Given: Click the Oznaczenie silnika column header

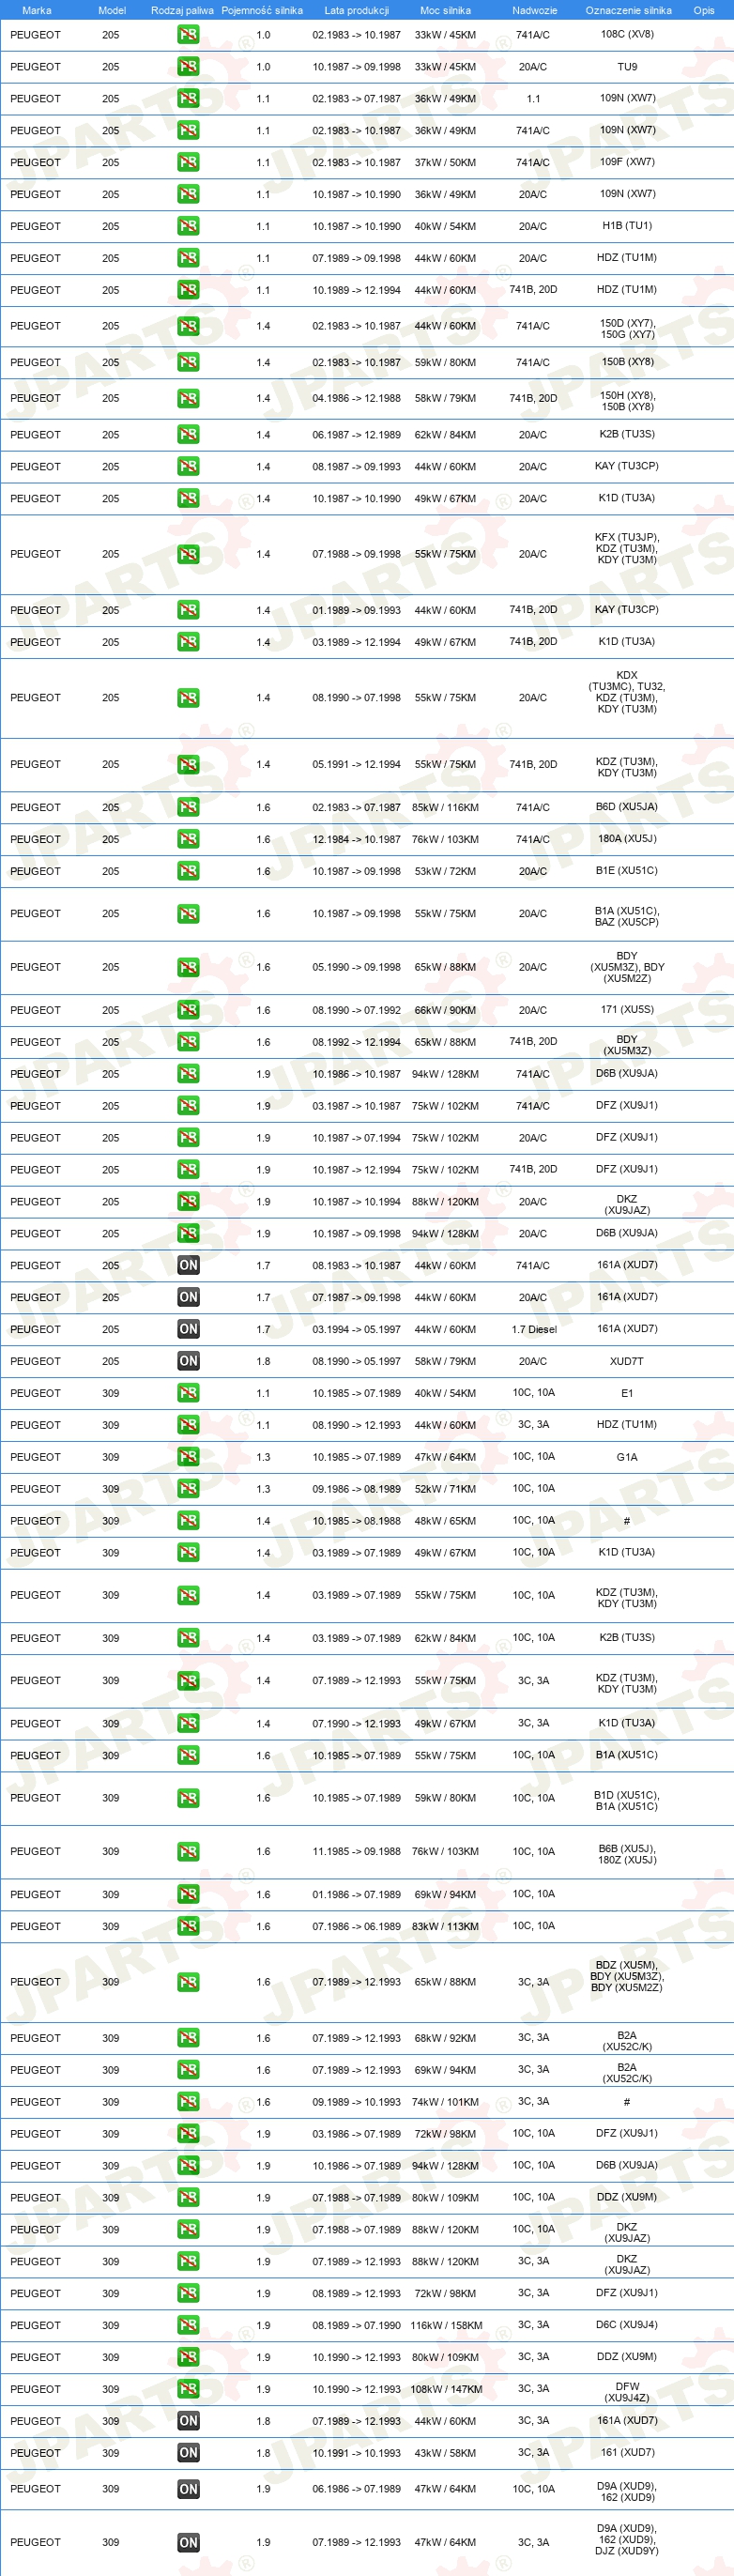Looking at the screenshot, I should pos(628,10).
